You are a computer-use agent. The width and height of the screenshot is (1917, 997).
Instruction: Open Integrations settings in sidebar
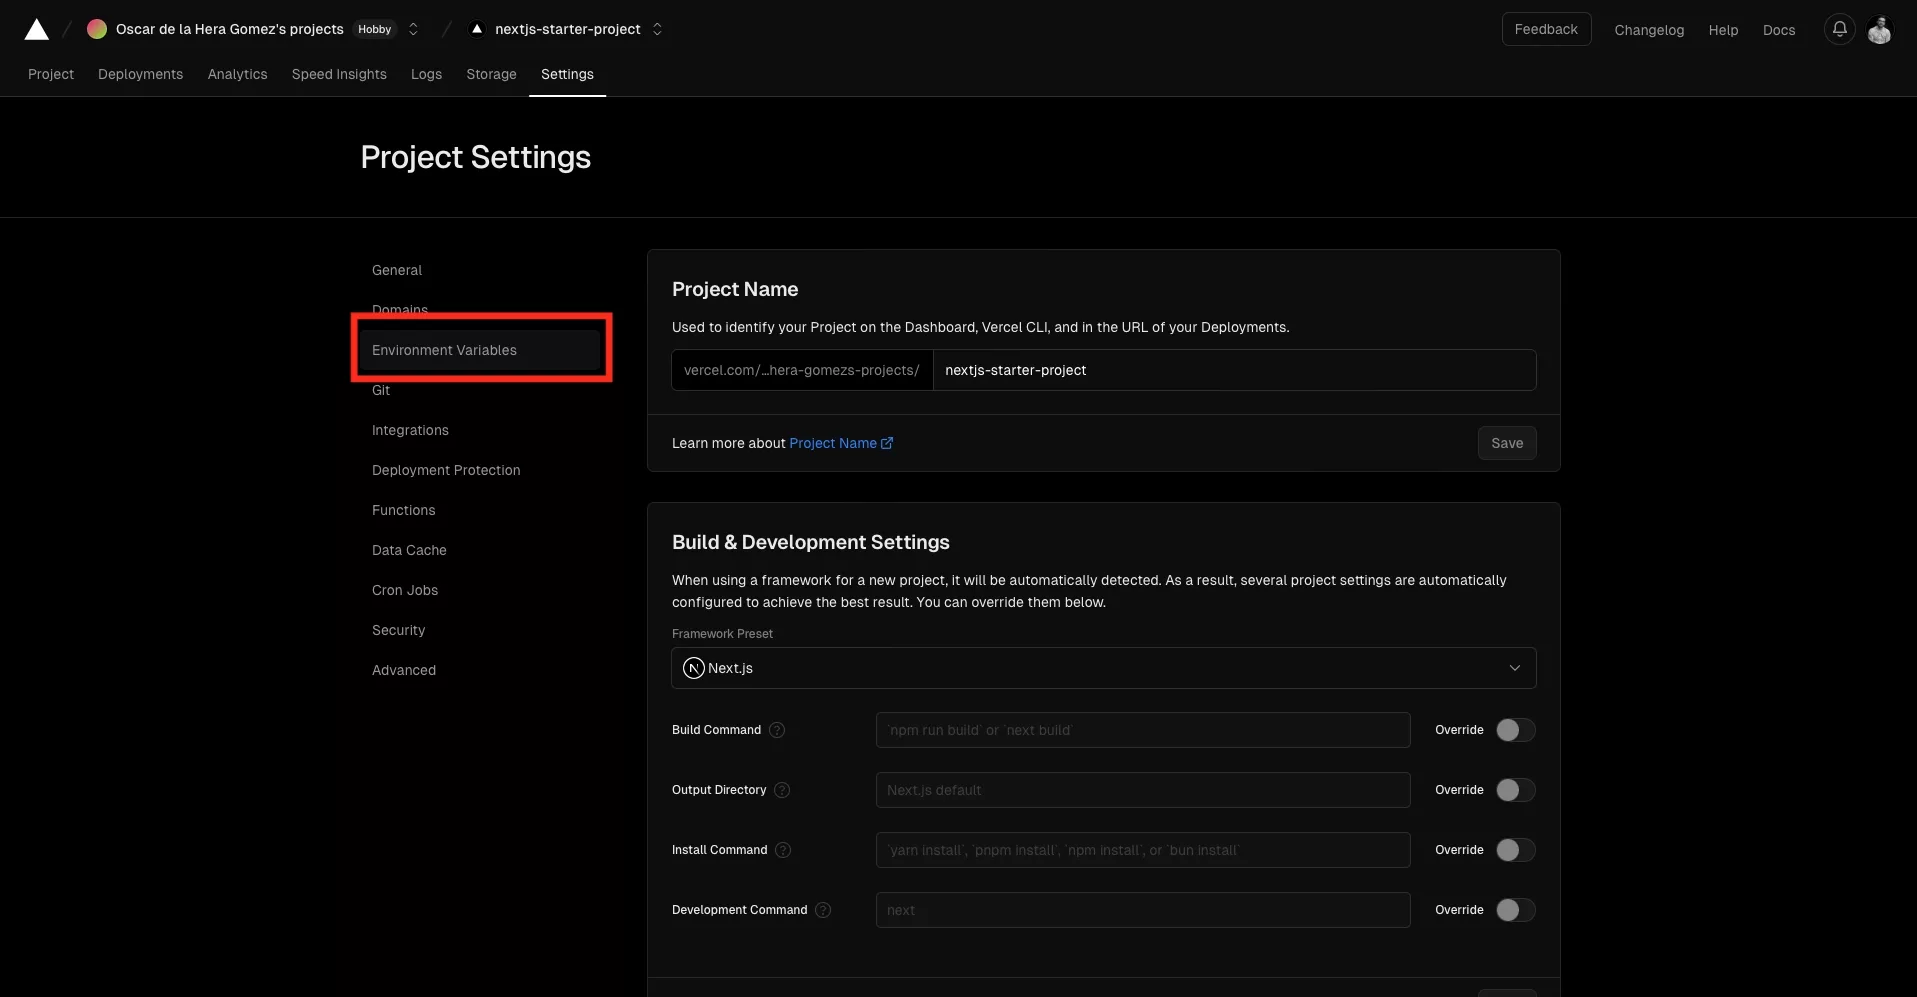coord(410,430)
